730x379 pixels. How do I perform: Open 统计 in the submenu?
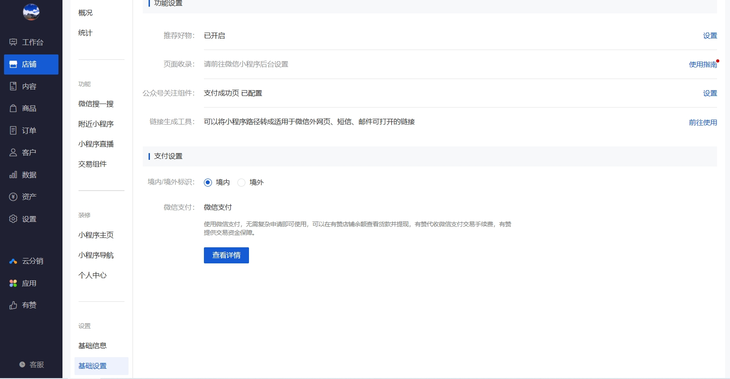click(85, 33)
